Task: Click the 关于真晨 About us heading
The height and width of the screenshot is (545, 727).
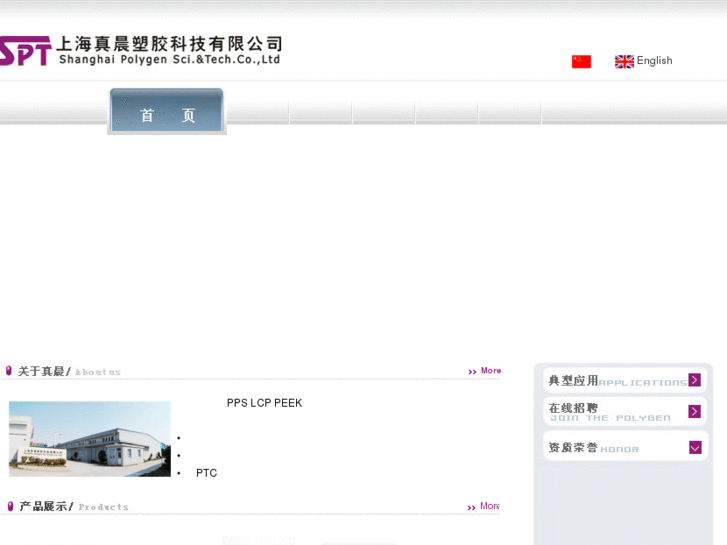Action: pyautogui.click(x=69, y=371)
